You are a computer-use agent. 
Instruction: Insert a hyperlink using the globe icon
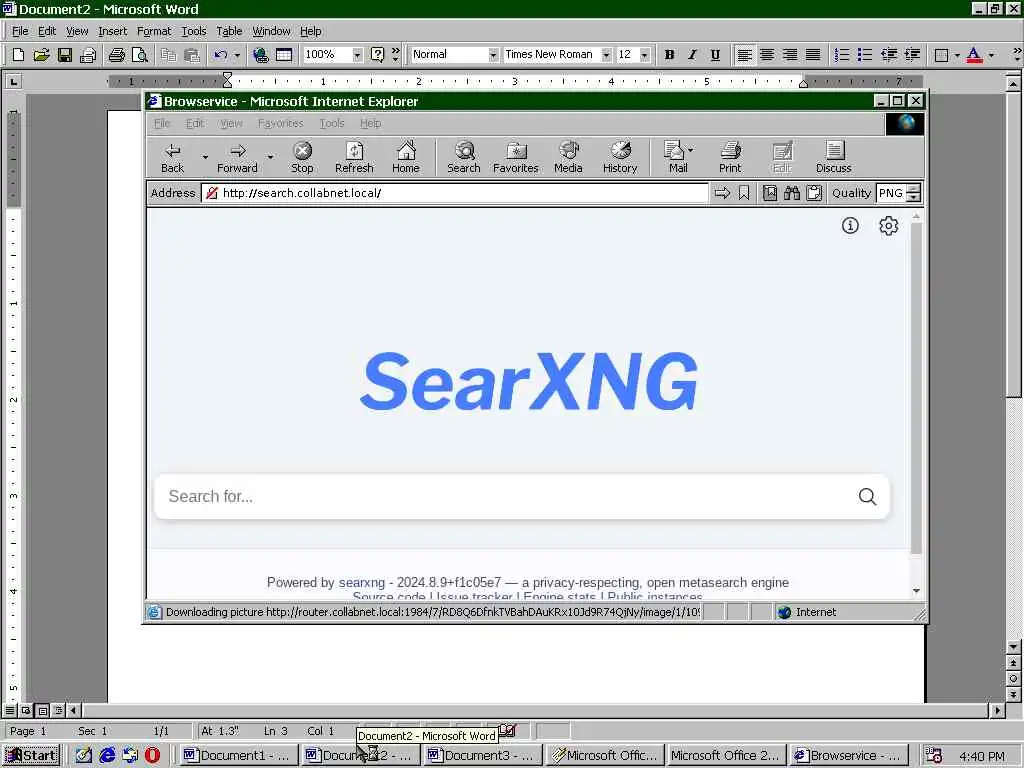click(x=261, y=55)
